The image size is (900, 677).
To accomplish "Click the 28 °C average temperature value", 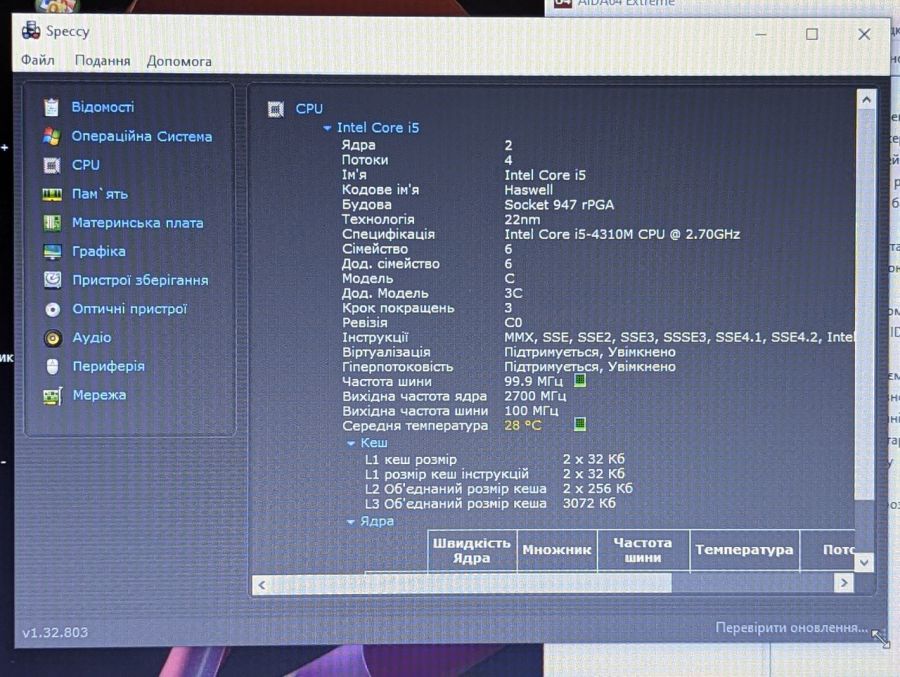I will click(522, 425).
